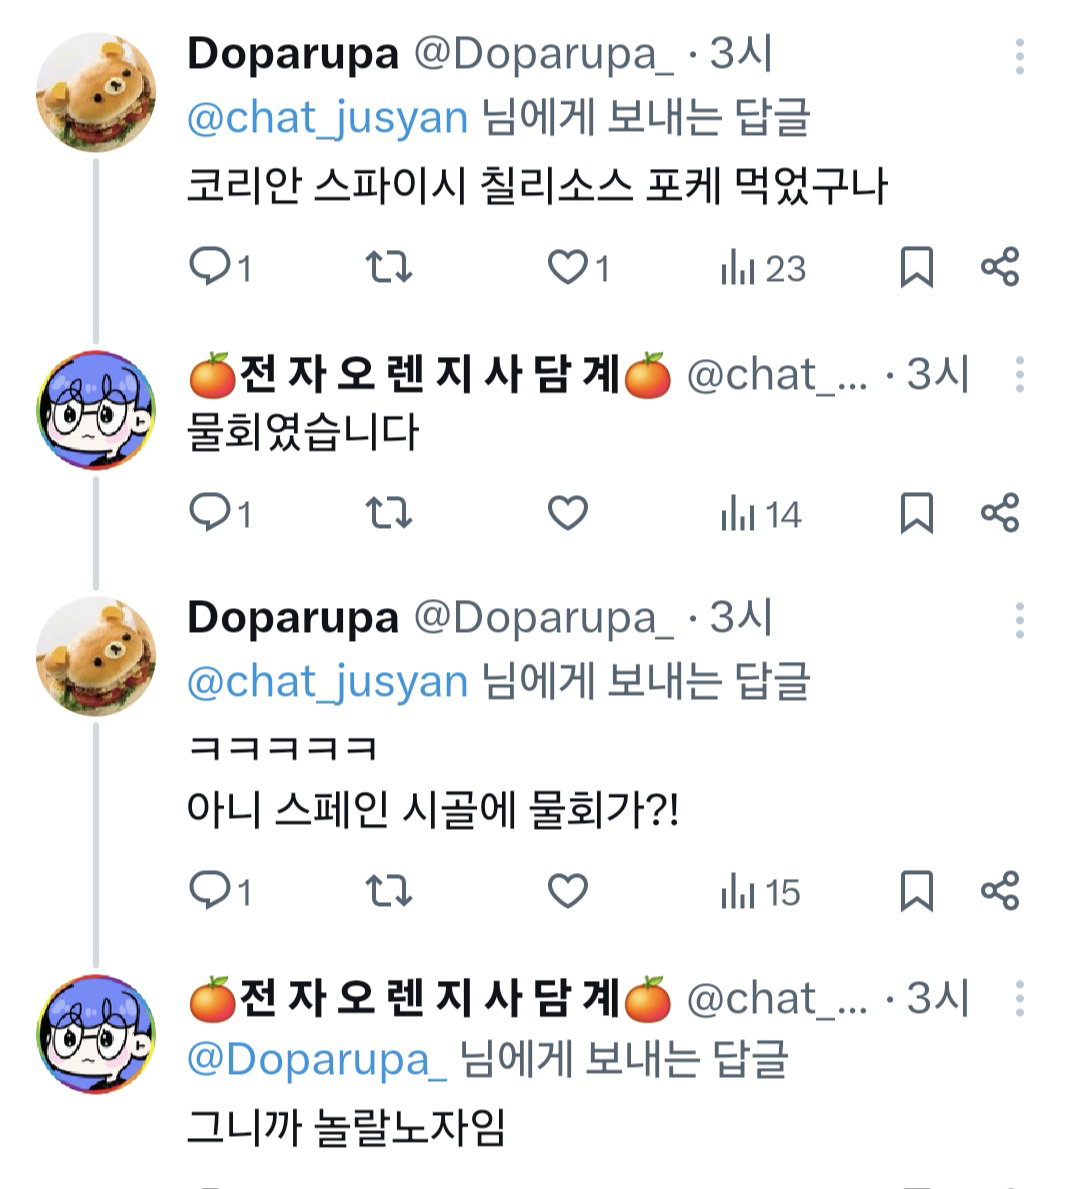View analytics showing 15 views
Viewport: 1080px width, 1189px height.
point(760,892)
